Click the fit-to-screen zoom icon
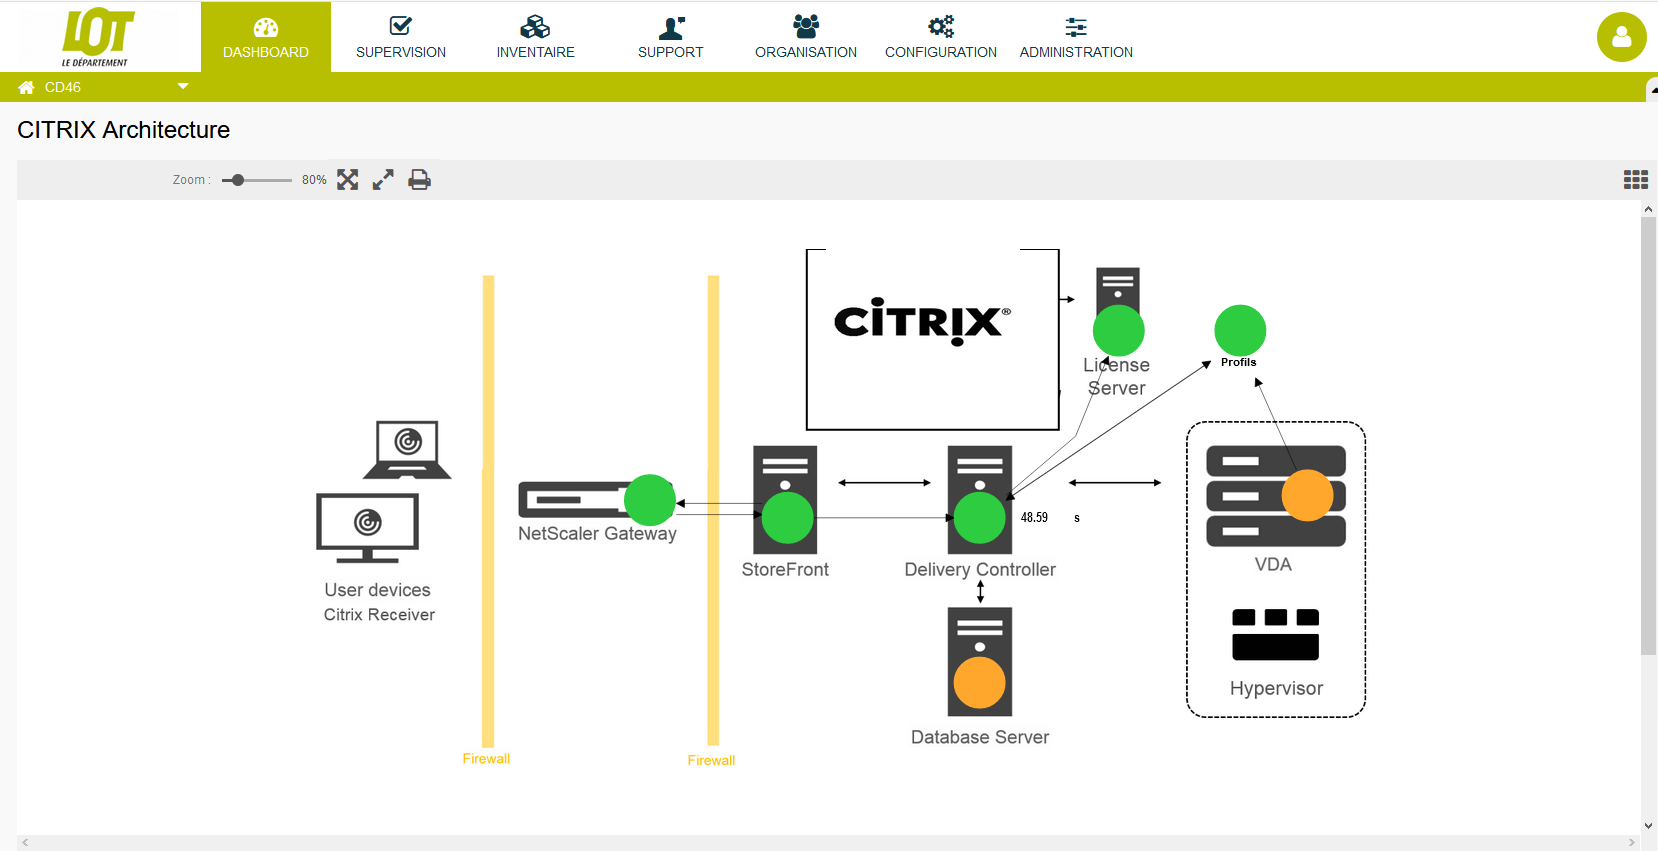Image resolution: width=1658 pixels, height=851 pixels. click(x=347, y=180)
